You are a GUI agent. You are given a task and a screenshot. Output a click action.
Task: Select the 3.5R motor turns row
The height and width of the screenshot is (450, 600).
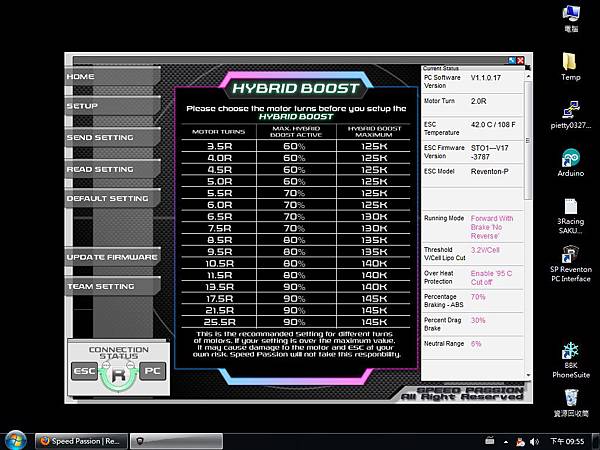tap(296, 146)
